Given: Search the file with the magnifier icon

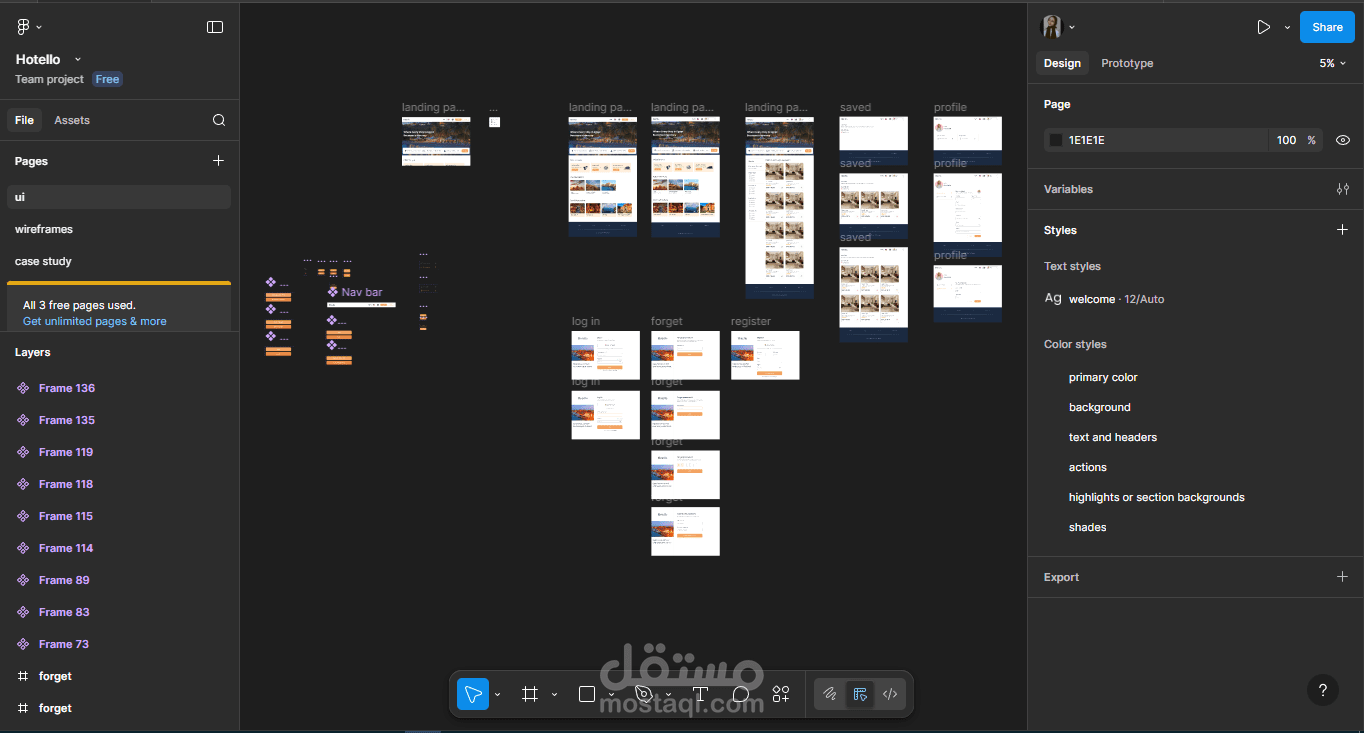Looking at the screenshot, I should (x=219, y=120).
